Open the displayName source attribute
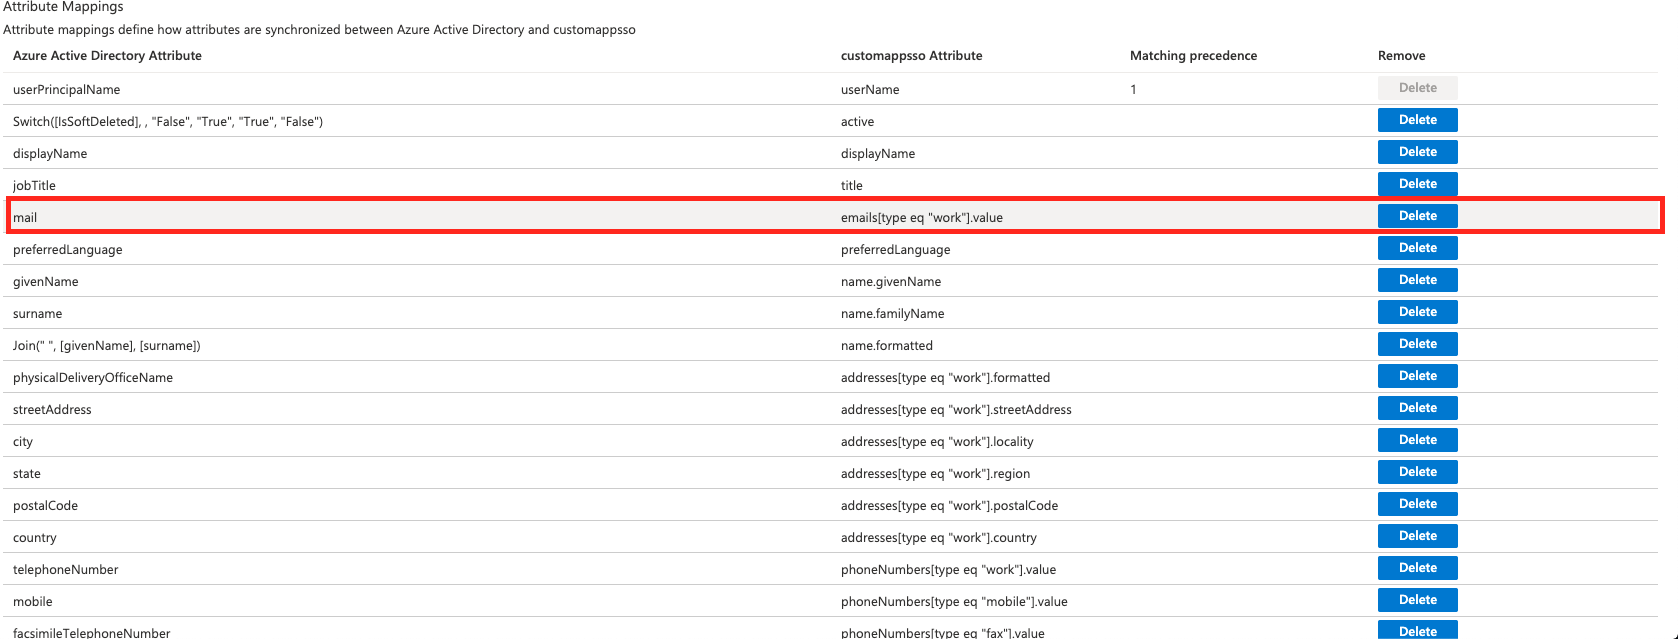1678x639 pixels. 50,154
